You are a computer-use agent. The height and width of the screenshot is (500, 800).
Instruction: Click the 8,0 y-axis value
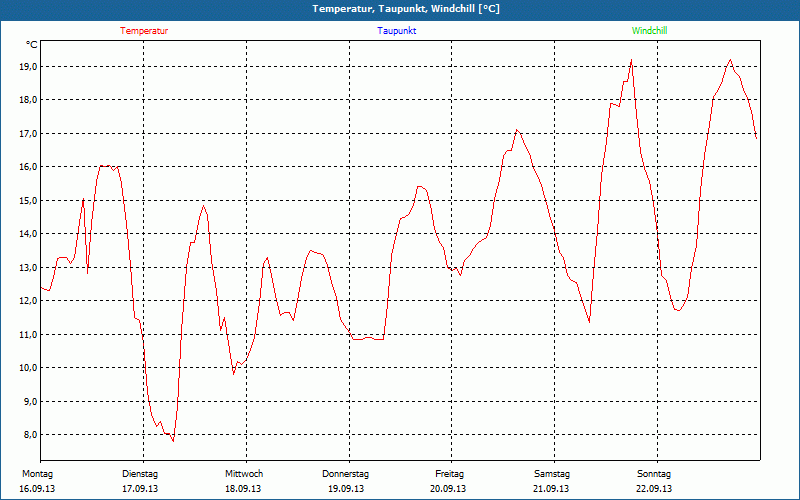click(x=31, y=435)
